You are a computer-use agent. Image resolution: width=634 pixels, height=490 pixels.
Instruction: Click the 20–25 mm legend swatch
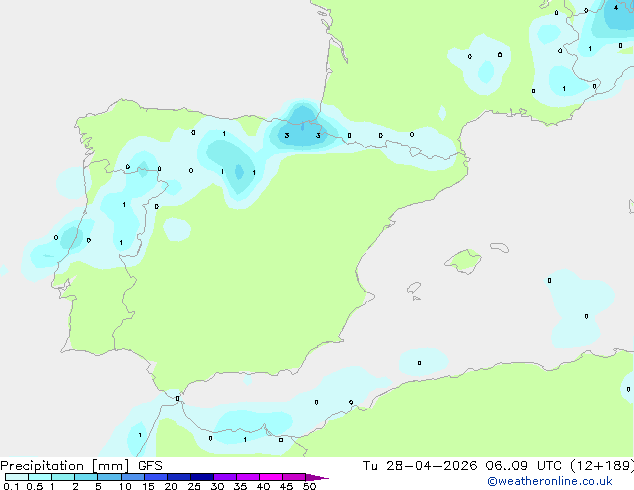179,477
